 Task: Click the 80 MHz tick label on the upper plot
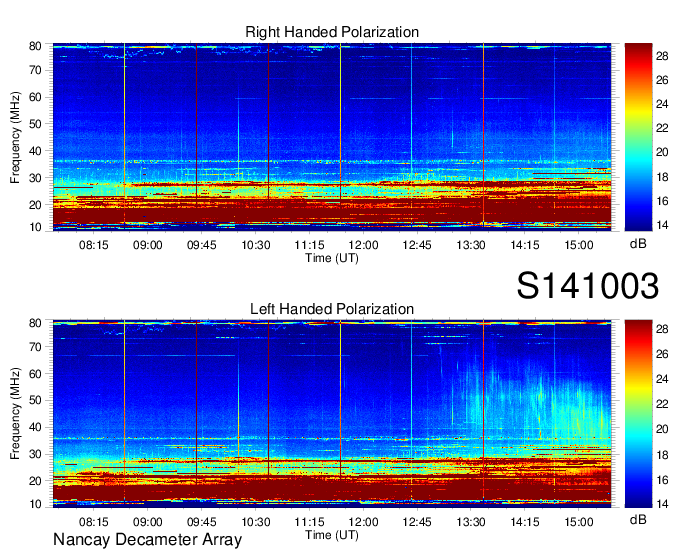[35, 46]
